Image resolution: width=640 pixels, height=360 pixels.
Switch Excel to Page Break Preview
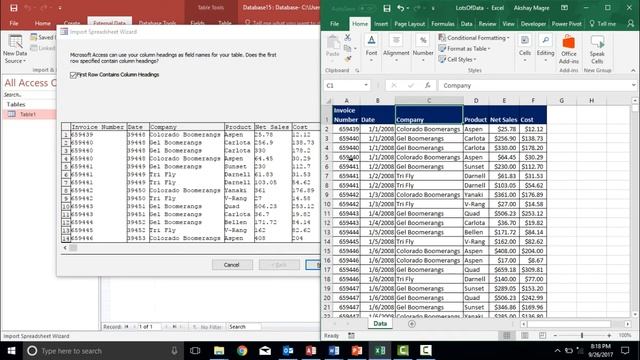click(x=542, y=336)
